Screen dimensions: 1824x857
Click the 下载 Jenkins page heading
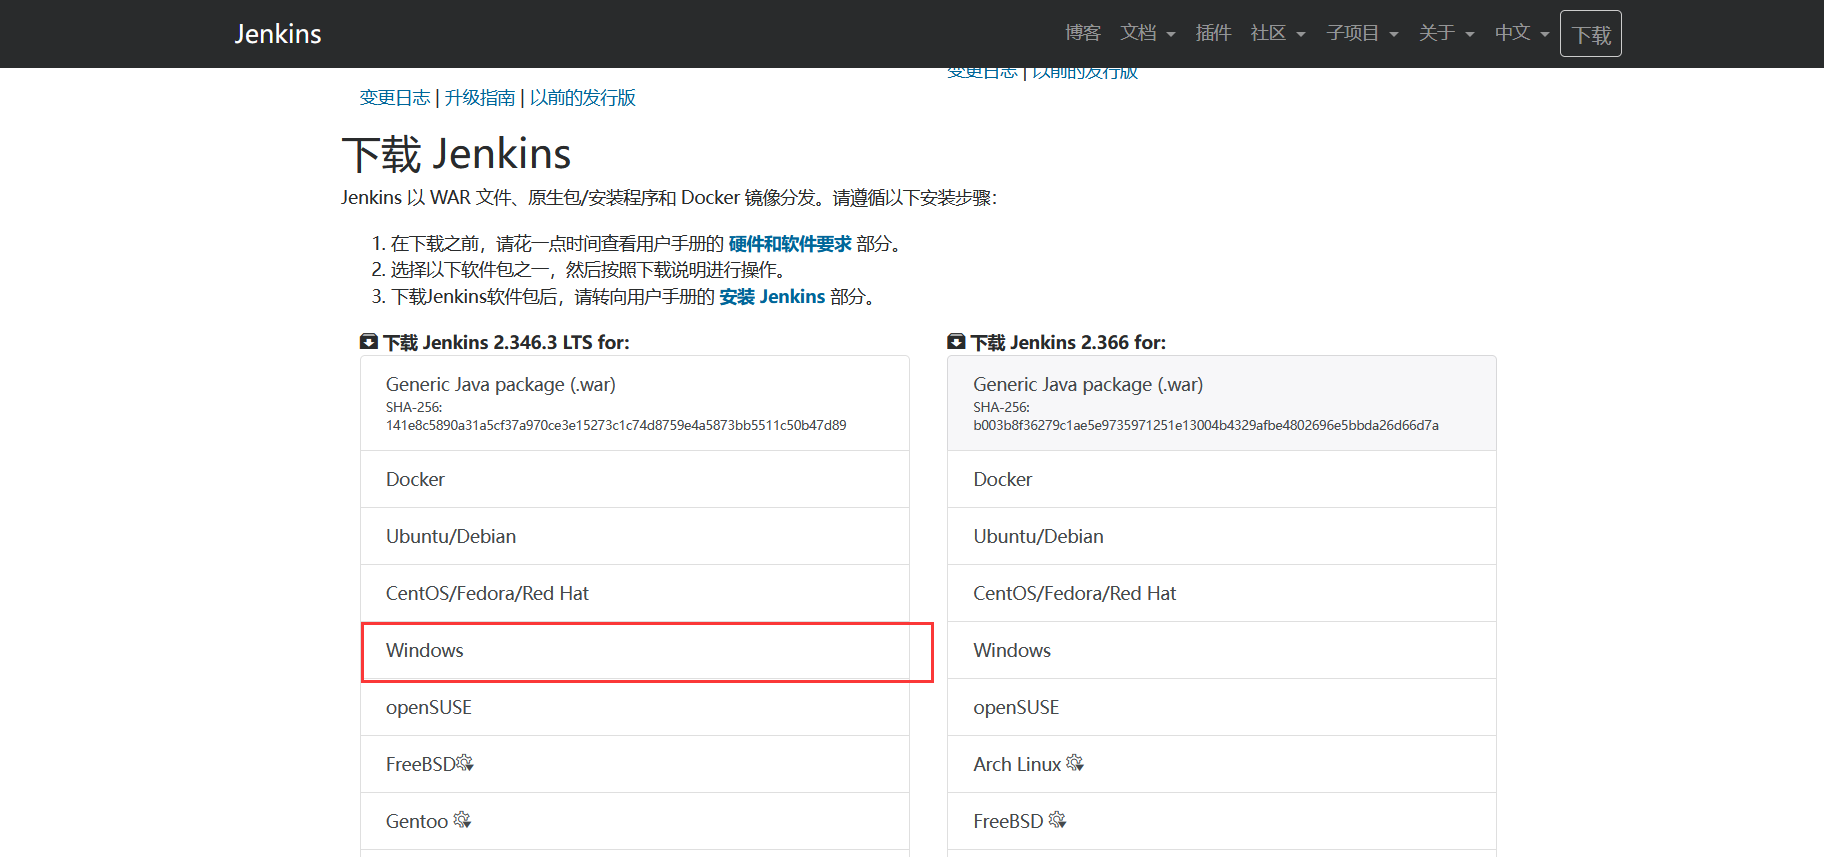coord(456,154)
